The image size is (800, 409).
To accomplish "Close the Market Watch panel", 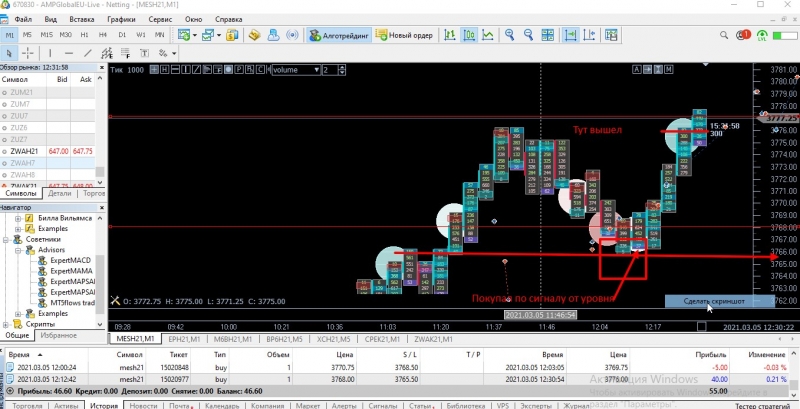I will click(103, 67).
